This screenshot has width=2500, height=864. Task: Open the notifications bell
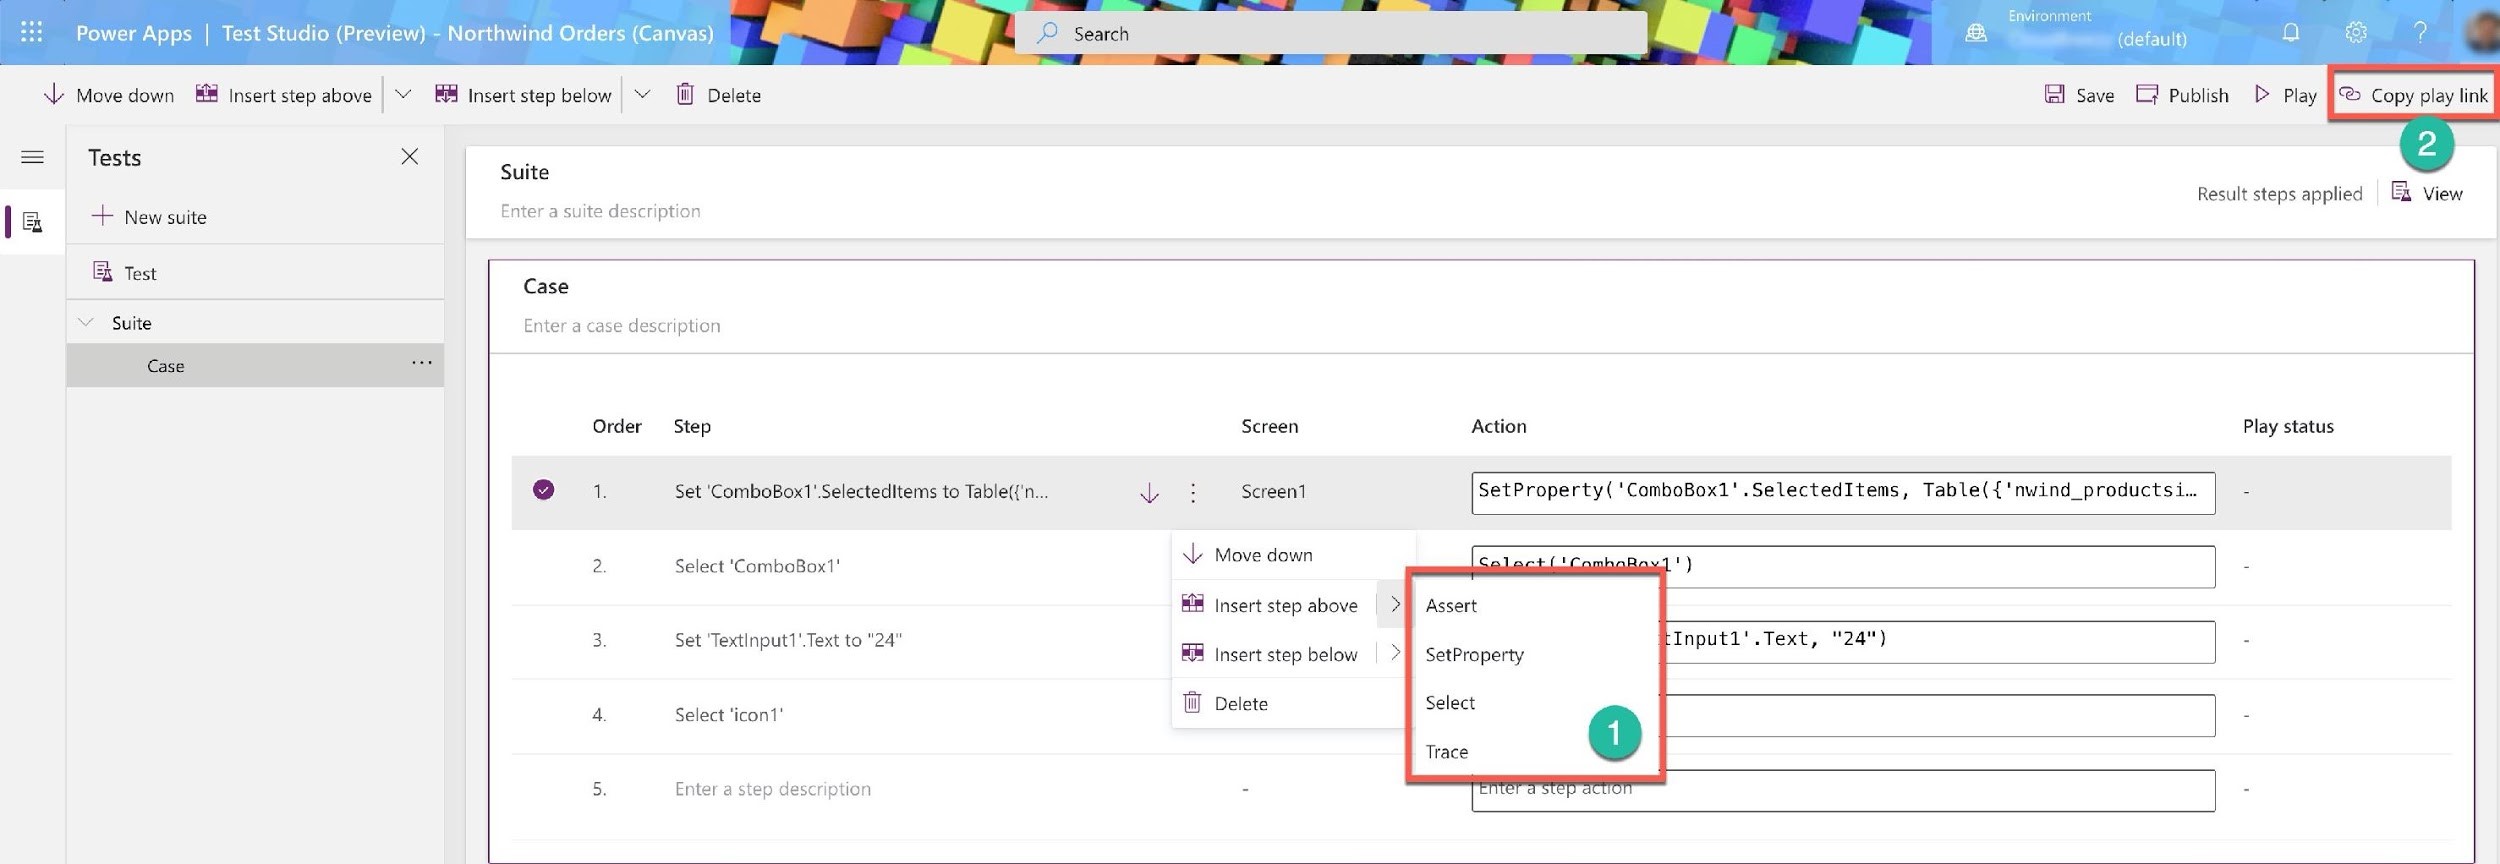click(2290, 32)
